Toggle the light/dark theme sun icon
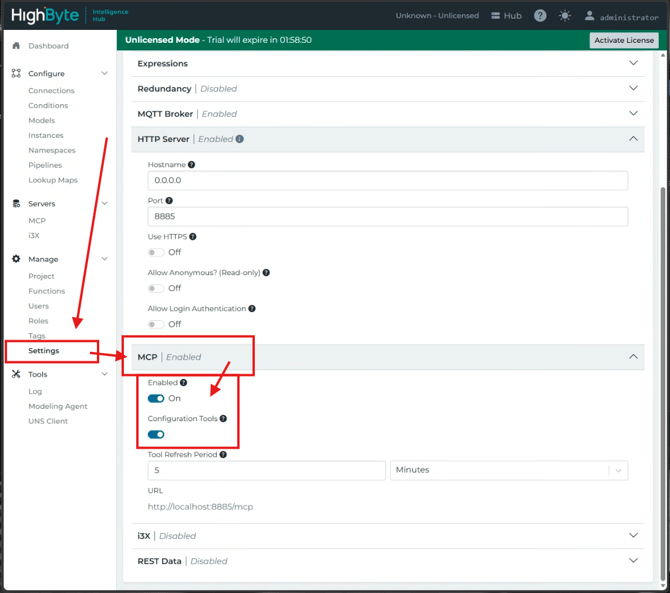Screen dimensions: 670x593 click(565, 16)
